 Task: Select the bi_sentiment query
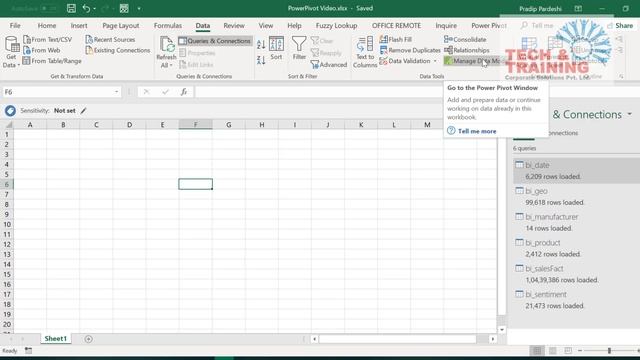(x=576, y=300)
